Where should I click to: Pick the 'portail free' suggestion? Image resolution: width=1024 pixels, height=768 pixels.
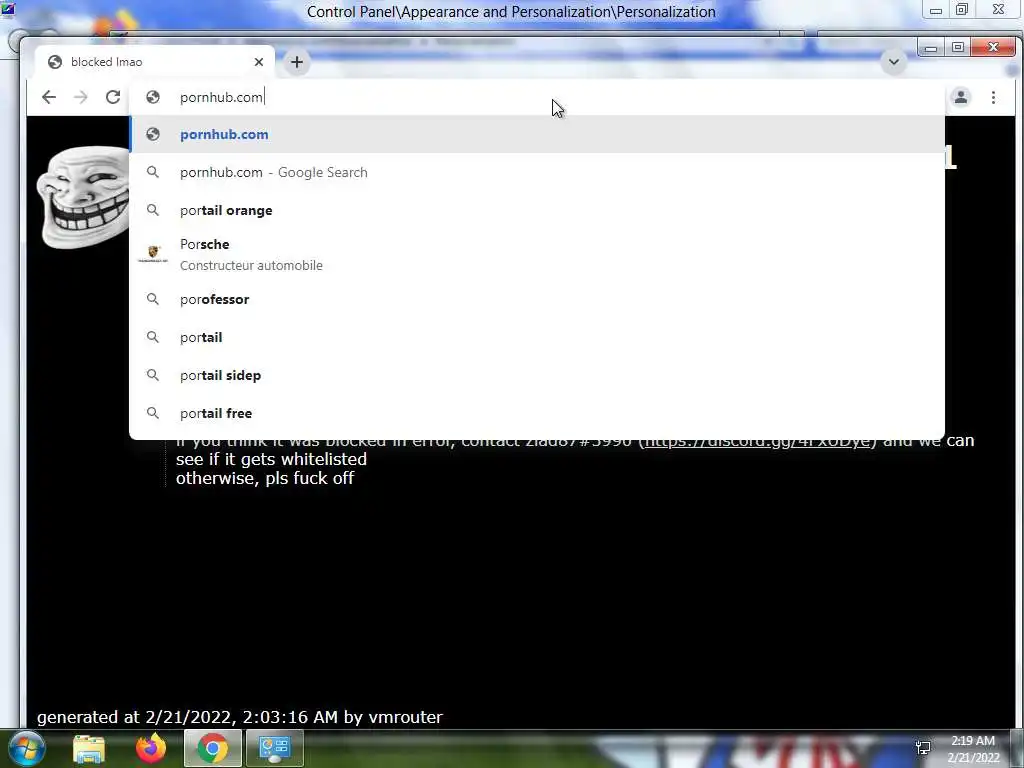537,413
